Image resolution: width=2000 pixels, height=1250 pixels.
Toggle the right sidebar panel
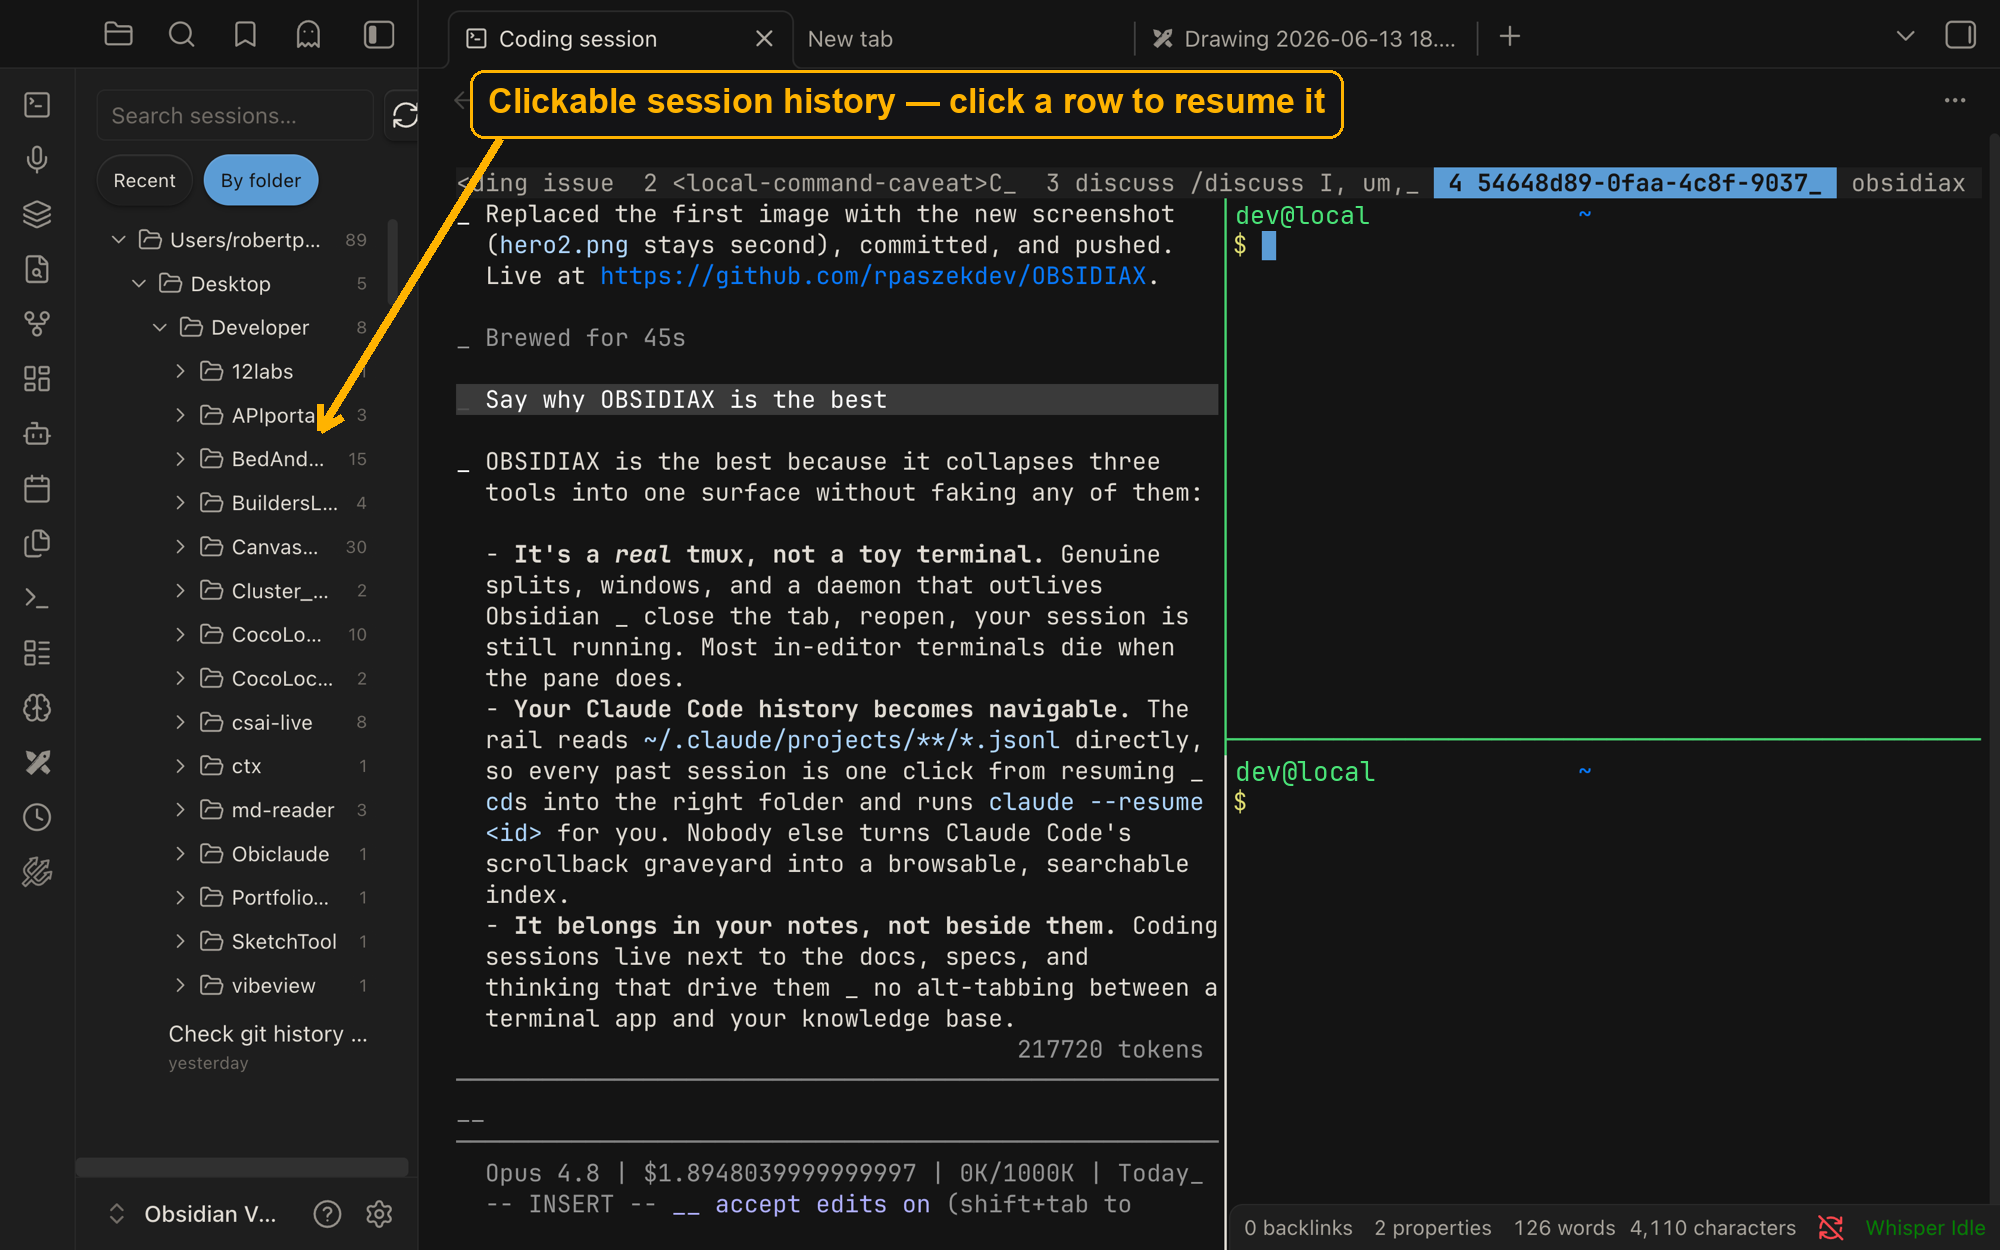coord(1960,35)
